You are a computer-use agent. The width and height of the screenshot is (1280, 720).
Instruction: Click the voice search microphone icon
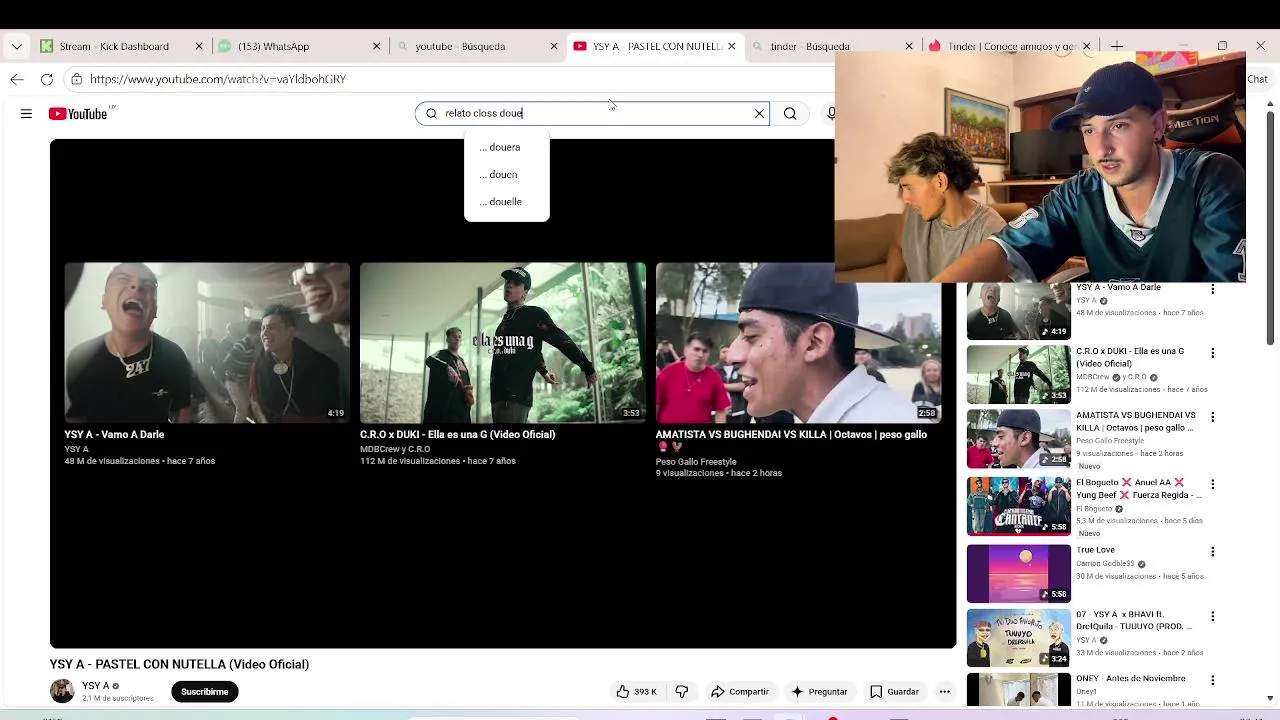tap(830, 113)
